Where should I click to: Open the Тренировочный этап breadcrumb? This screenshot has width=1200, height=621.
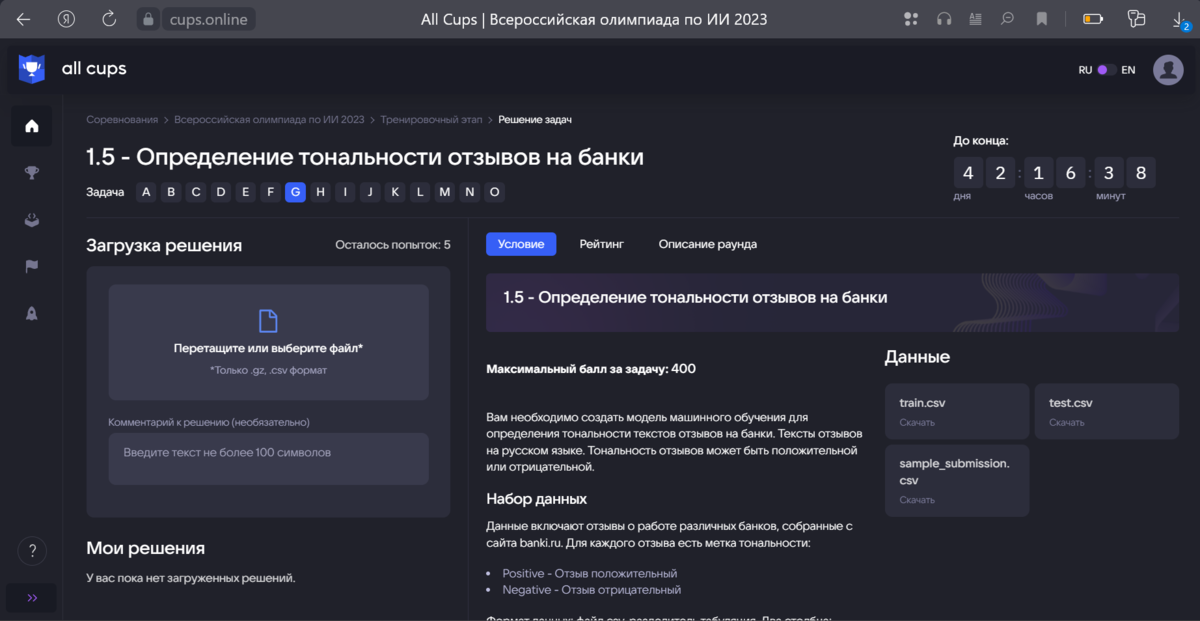pos(431,120)
